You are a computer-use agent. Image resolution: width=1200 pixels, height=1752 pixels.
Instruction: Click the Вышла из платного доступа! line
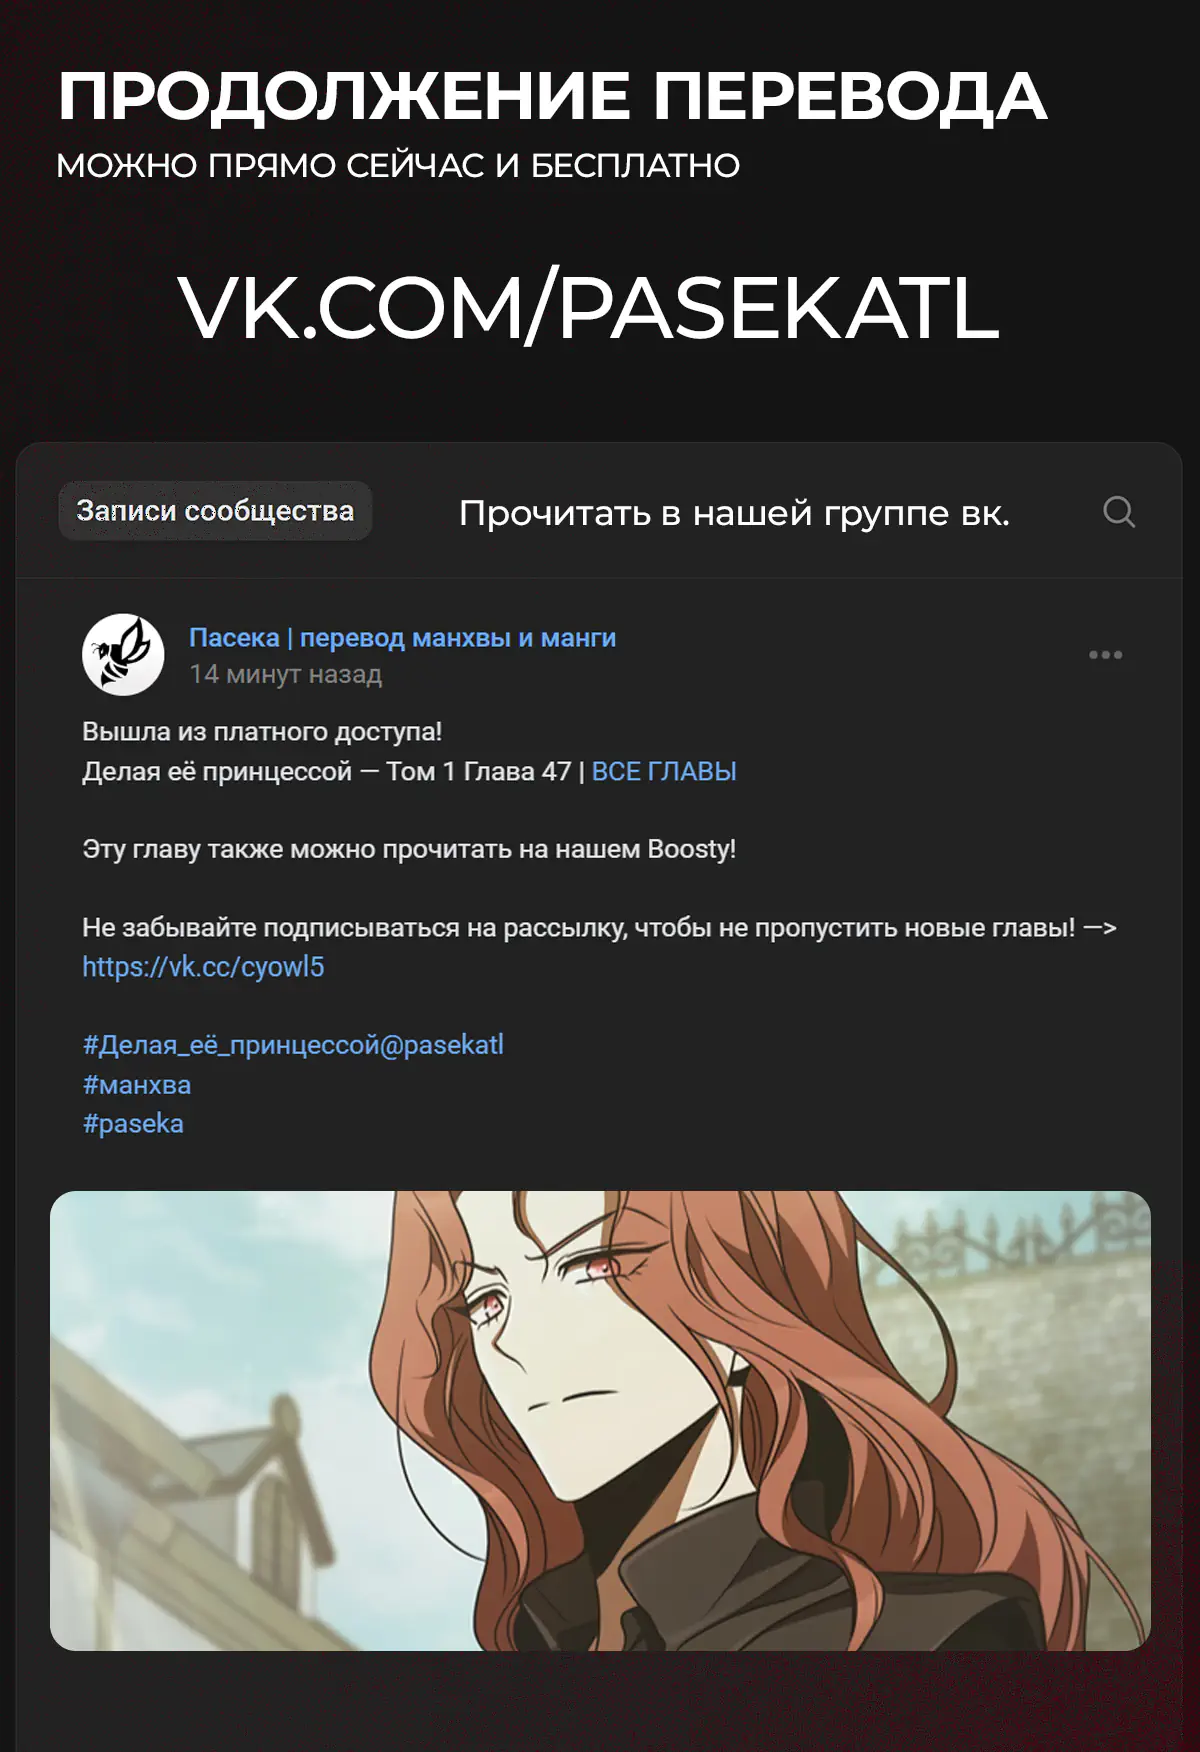coord(262,732)
